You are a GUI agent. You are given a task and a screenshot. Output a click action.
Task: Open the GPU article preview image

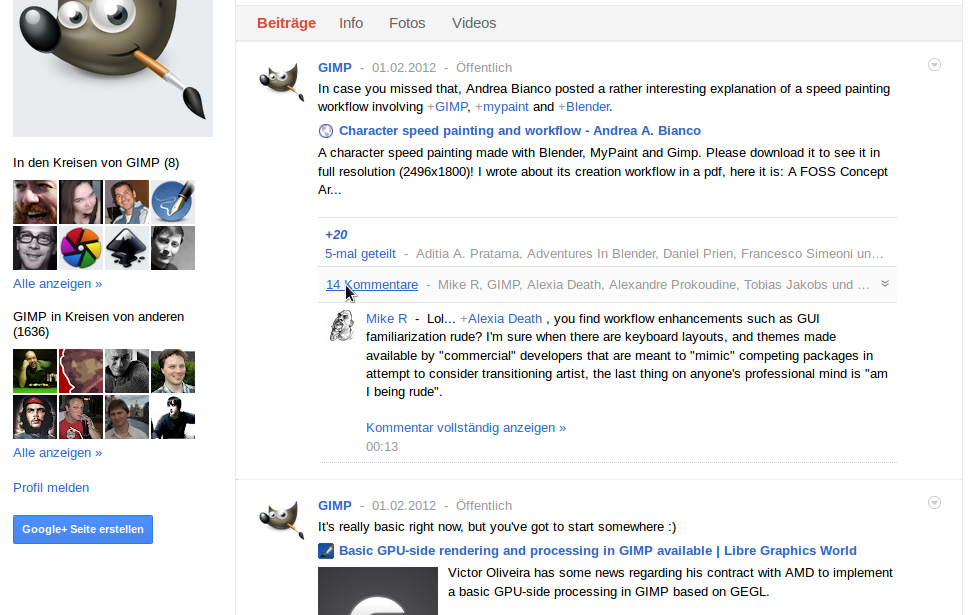377,591
